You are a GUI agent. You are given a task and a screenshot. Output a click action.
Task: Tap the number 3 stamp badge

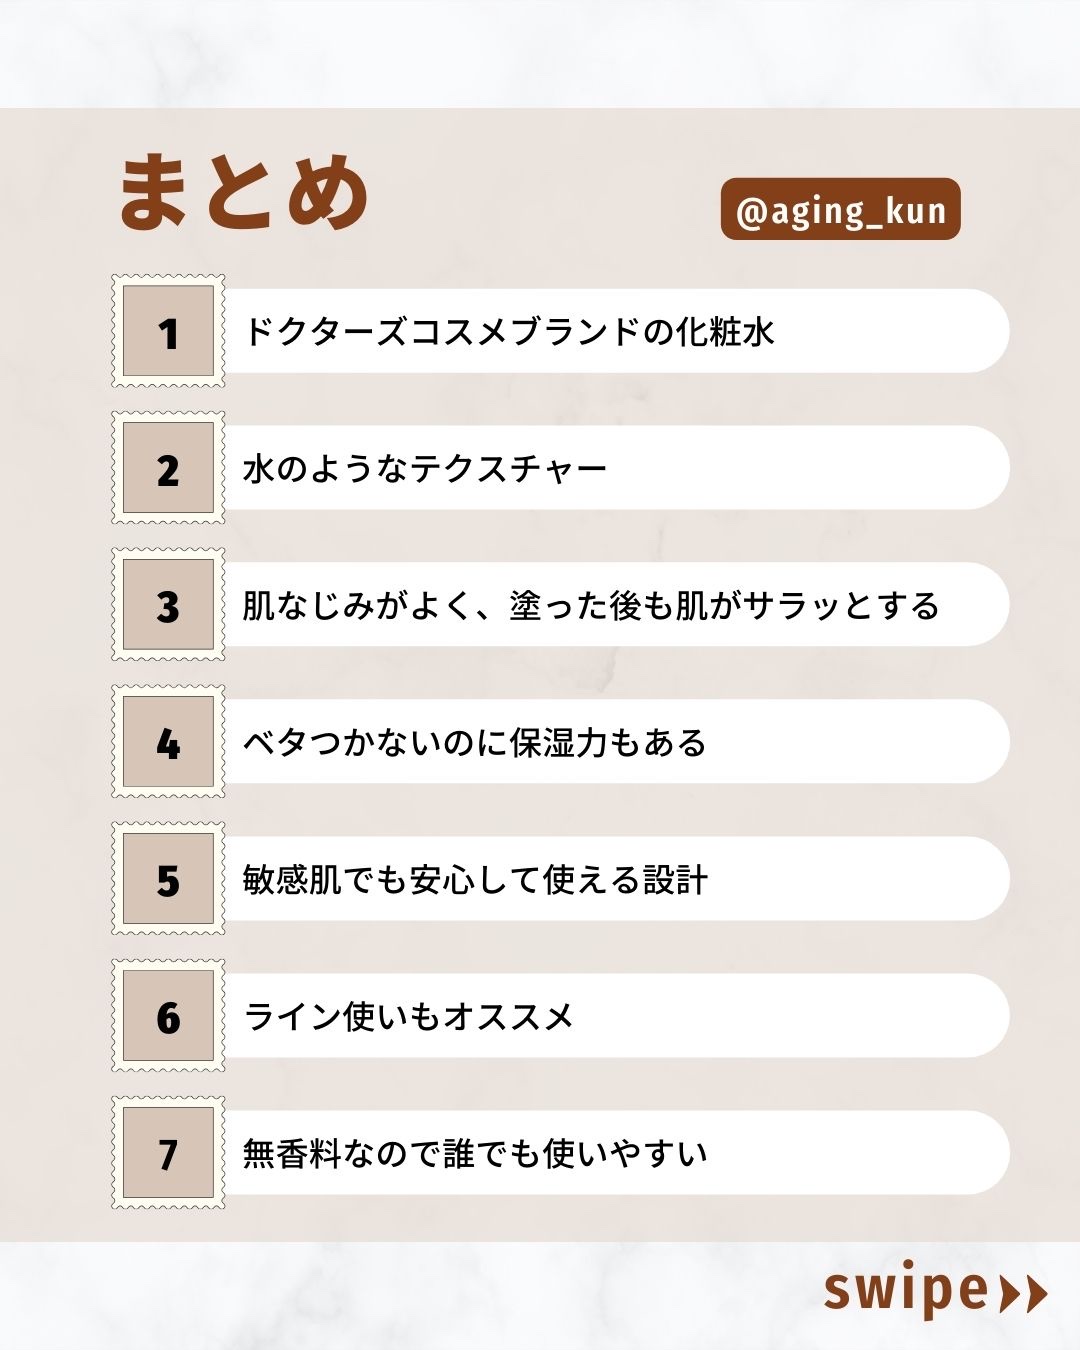(168, 606)
